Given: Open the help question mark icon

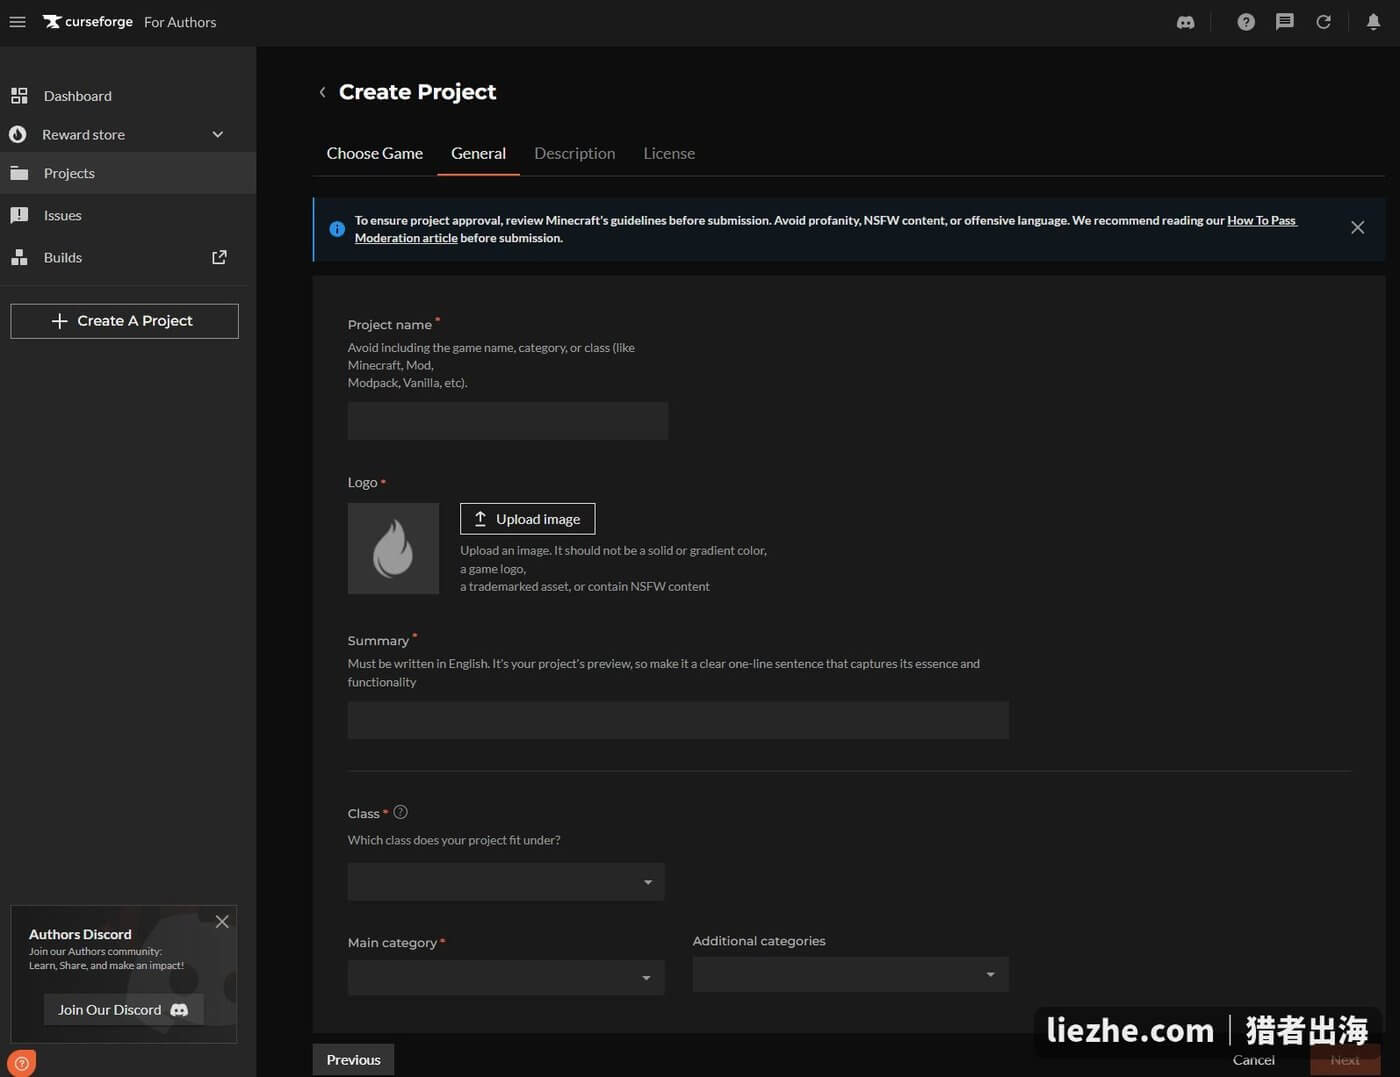Looking at the screenshot, I should tap(1246, 22).
